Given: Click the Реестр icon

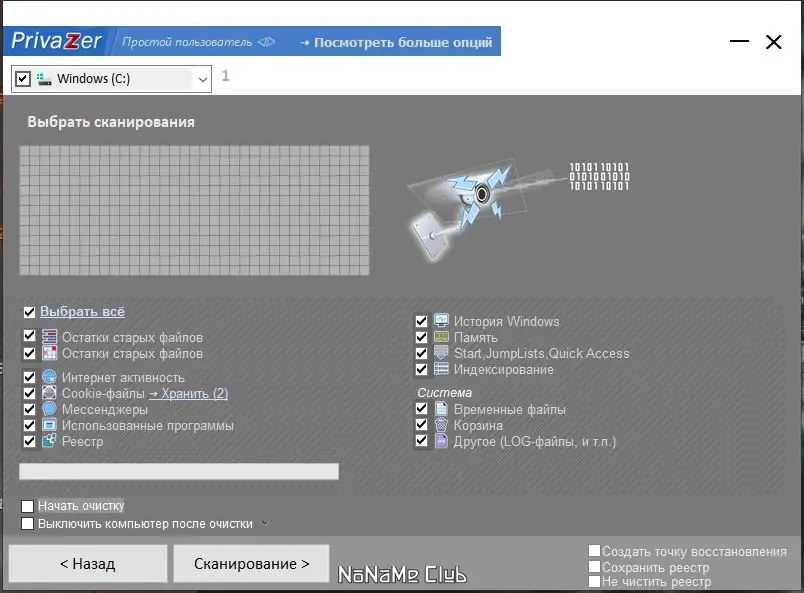Looking at the screenshot, I should pyautogui.click(x=49, y=441).
